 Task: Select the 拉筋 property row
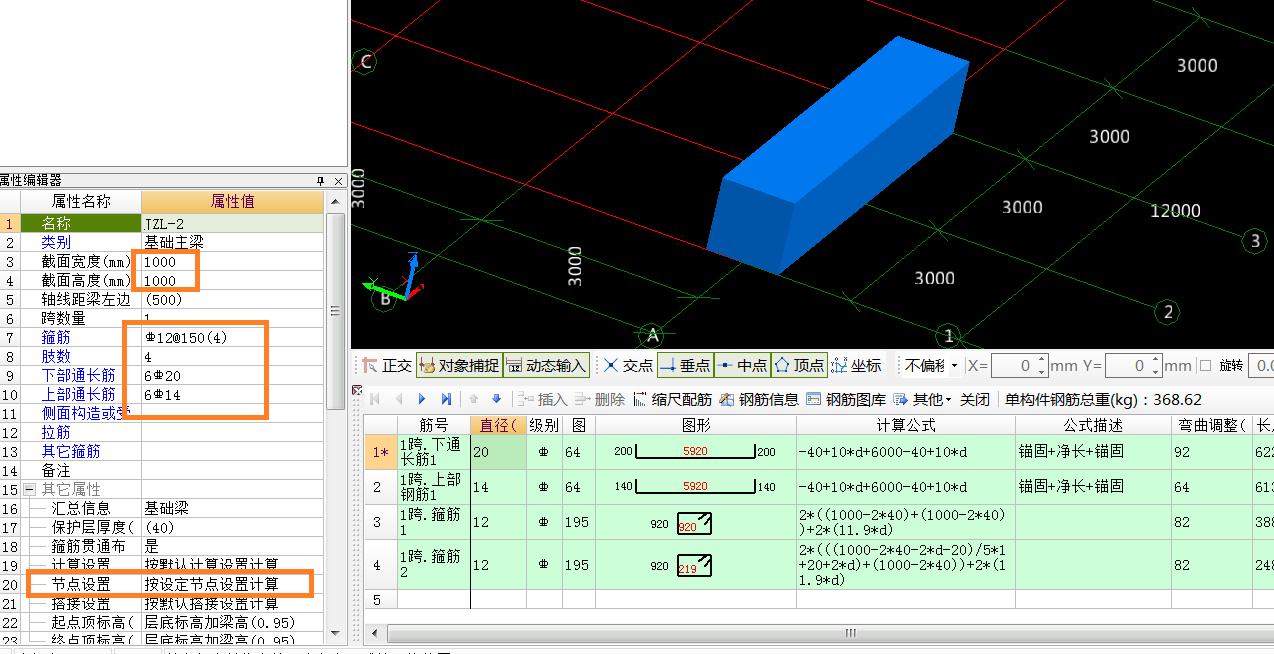tap(162, 433)
